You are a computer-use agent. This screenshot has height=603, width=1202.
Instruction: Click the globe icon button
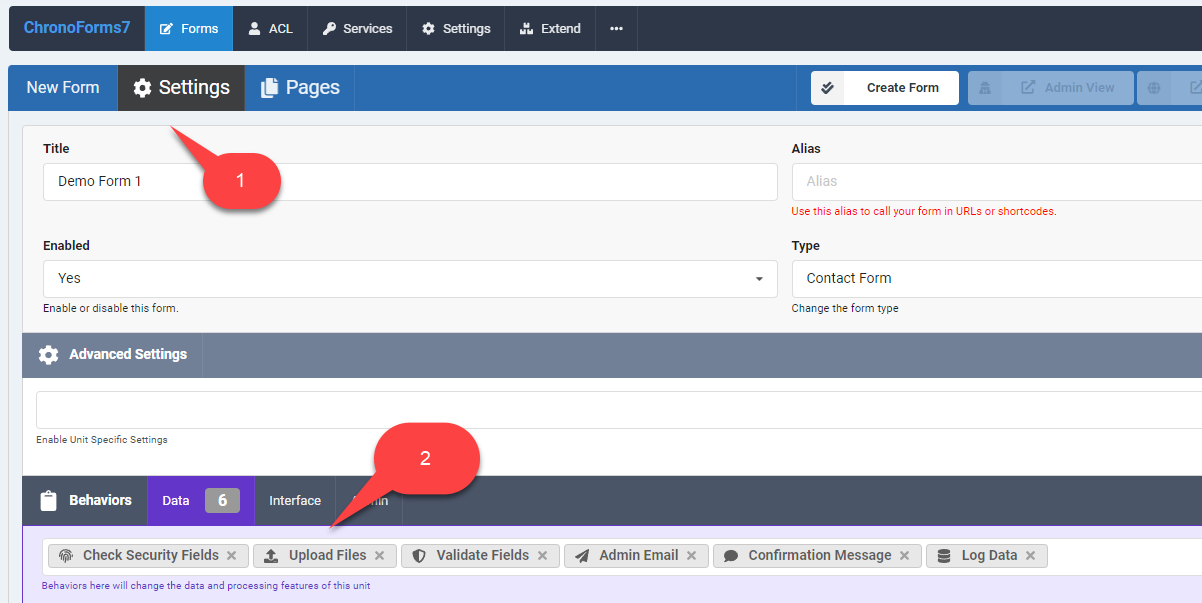tap(1153, 88)
